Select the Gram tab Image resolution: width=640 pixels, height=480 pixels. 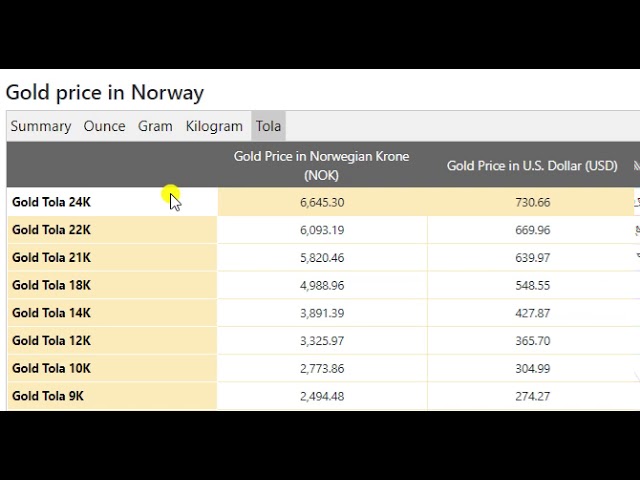click(x=155, y=126)
